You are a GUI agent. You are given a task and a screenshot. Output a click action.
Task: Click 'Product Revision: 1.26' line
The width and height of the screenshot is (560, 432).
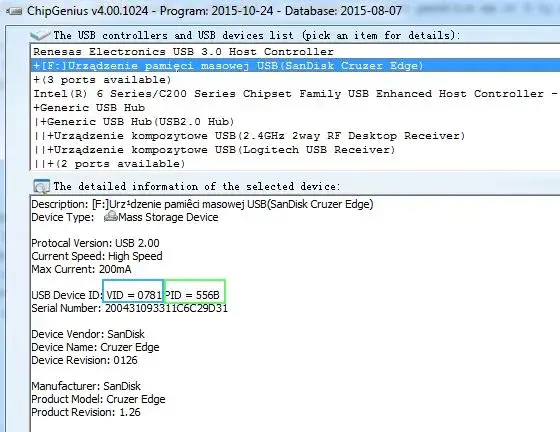86,412
